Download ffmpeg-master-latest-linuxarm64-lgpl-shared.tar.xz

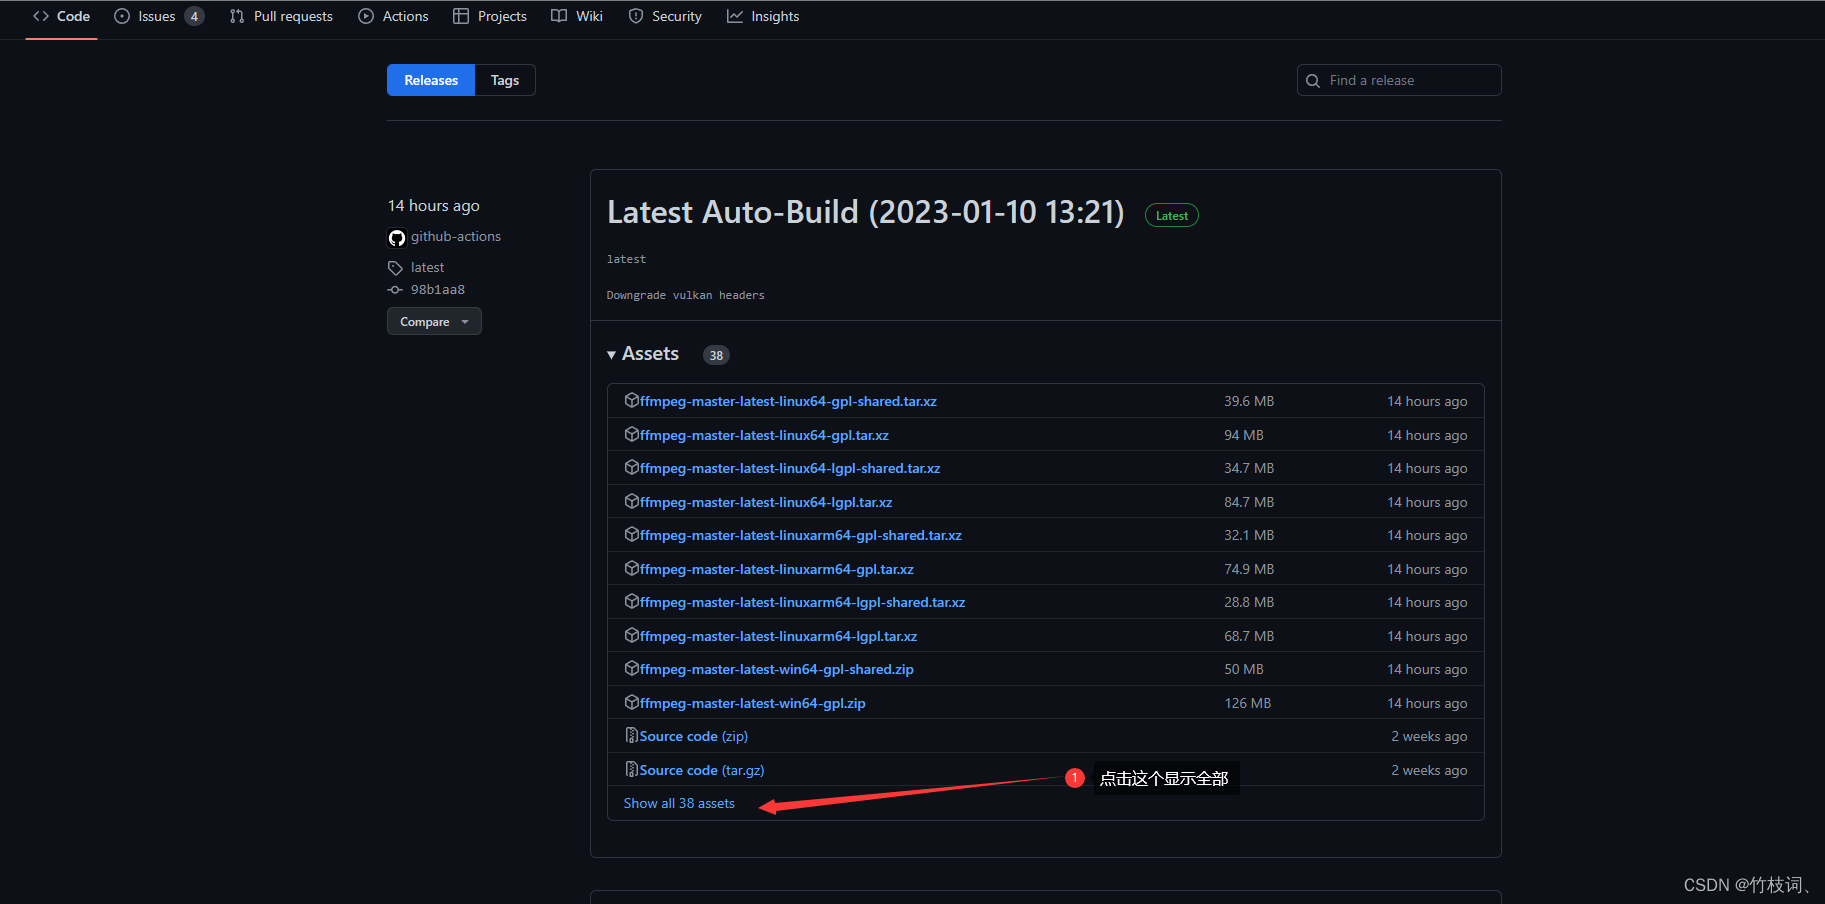pyautogui.click(x=803, y=602)
